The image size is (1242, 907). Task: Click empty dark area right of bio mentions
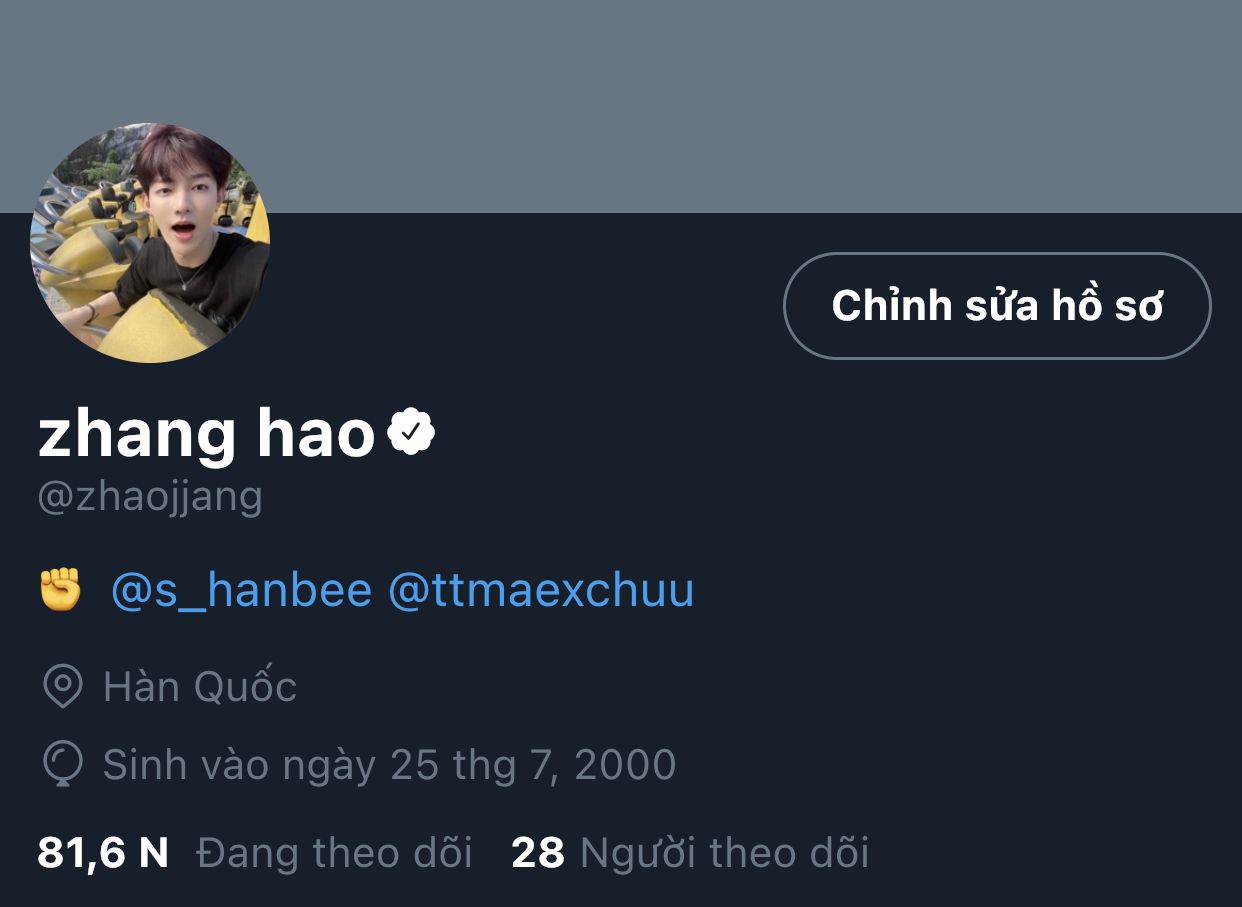(x=960, y=590)
